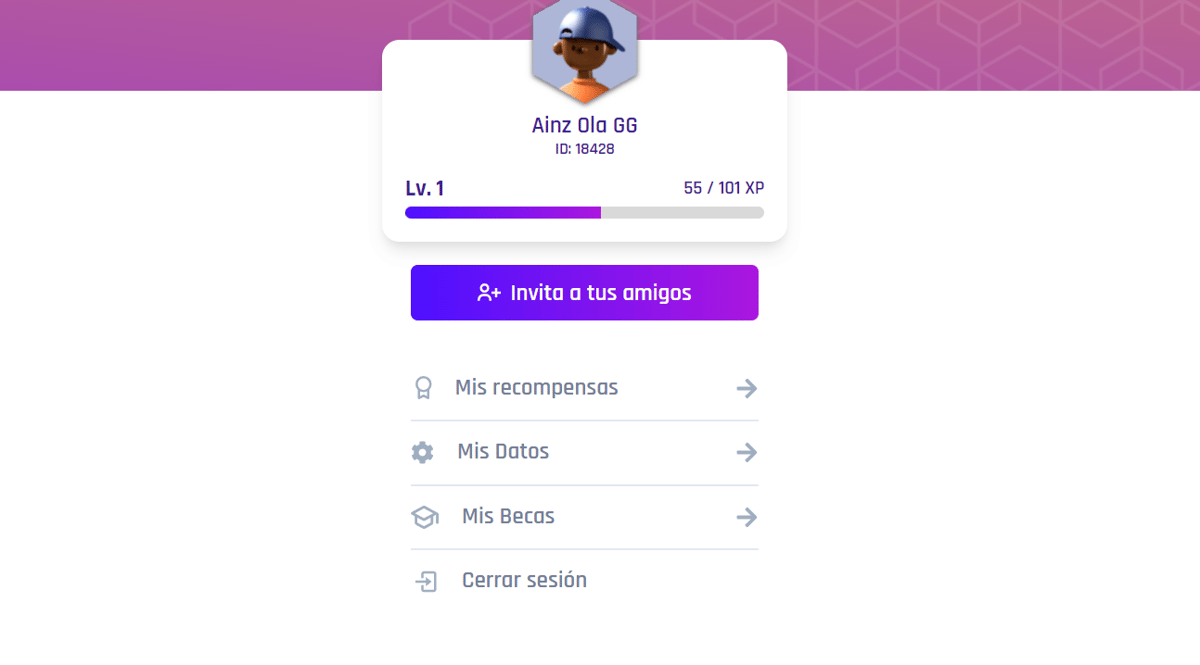Click the arrow next to Mis Becas
Image resolution: width=1200 pixels, height=665 pixels.
[x=746, y=517]
